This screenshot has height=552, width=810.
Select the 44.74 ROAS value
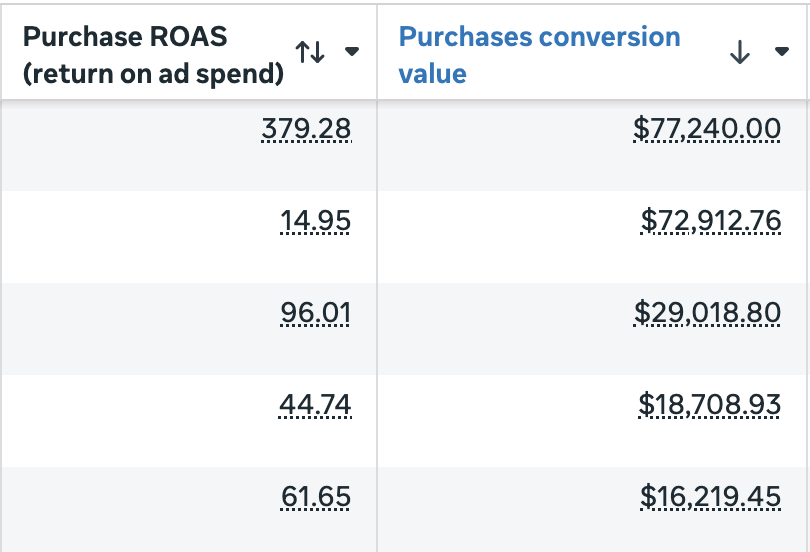pyautogui.click(x=315, y=405)
